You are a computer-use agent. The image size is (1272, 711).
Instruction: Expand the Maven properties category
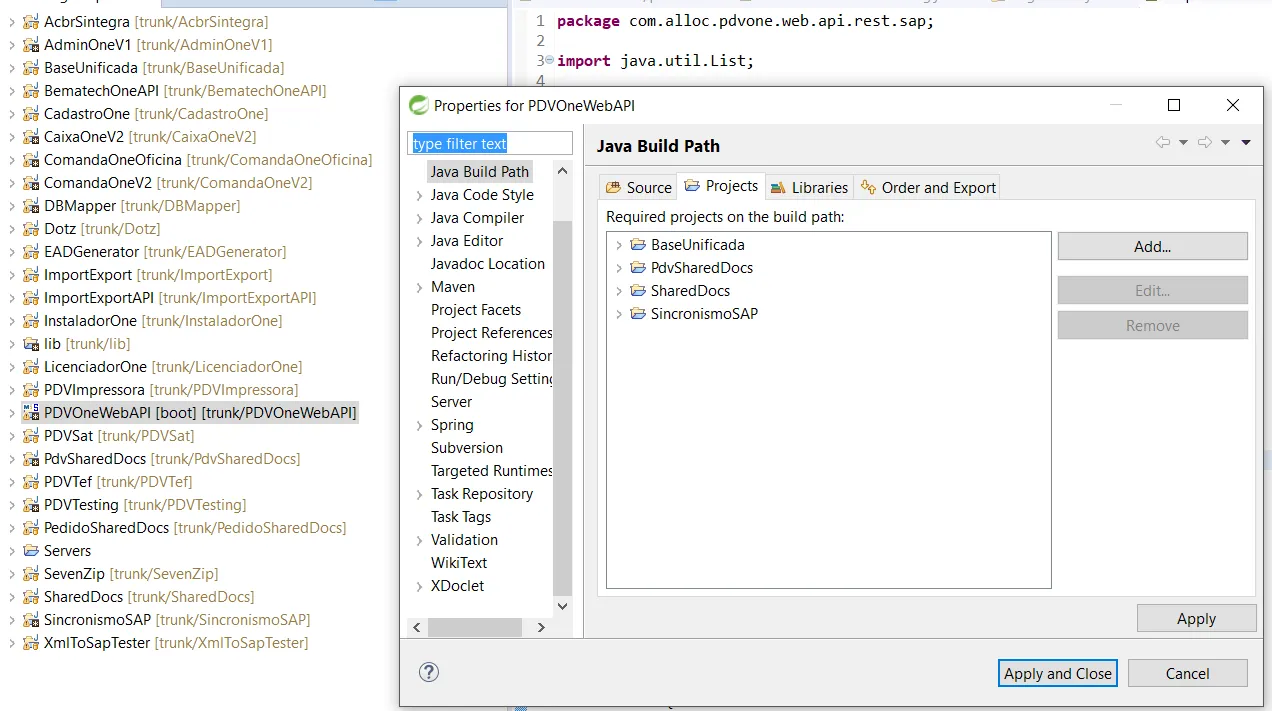coord(419,287)
